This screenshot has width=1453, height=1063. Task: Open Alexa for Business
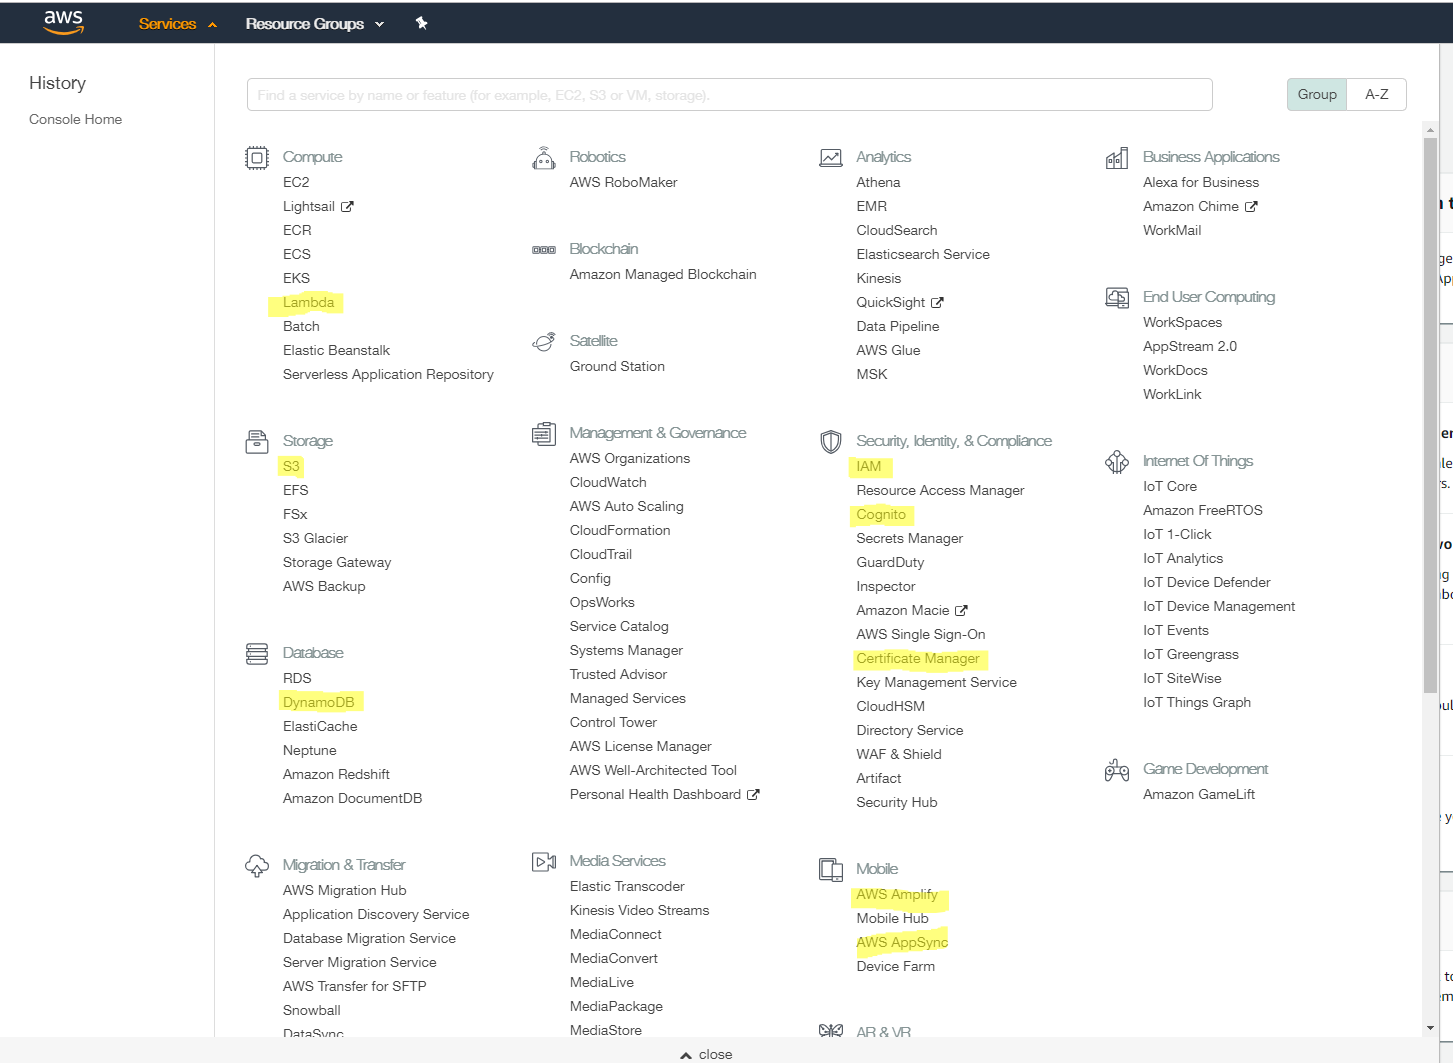(1201, 183)
